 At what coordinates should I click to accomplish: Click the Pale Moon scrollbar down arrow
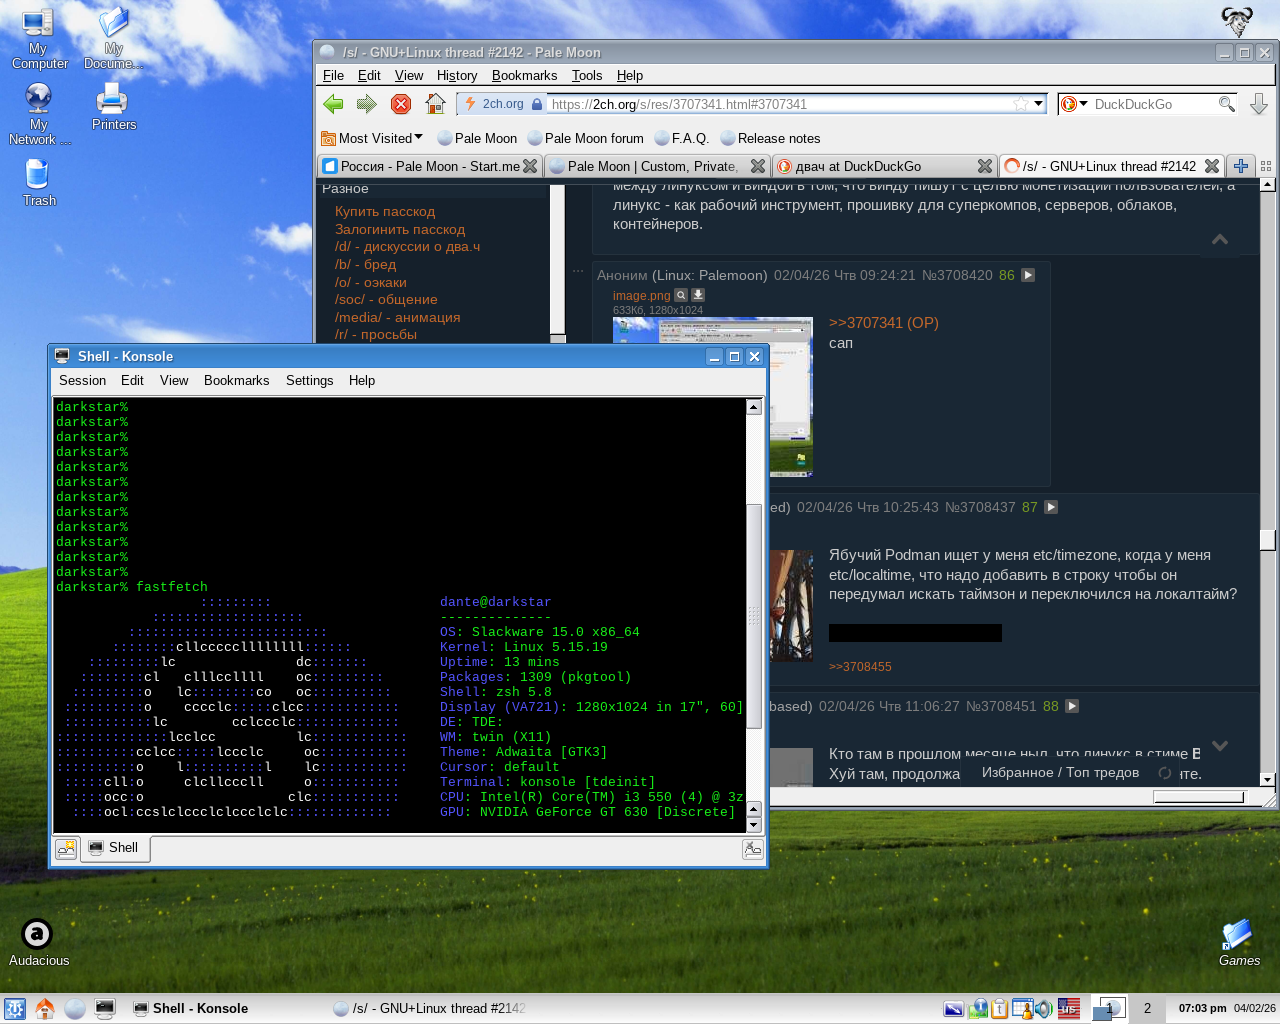click(1267, 780)
